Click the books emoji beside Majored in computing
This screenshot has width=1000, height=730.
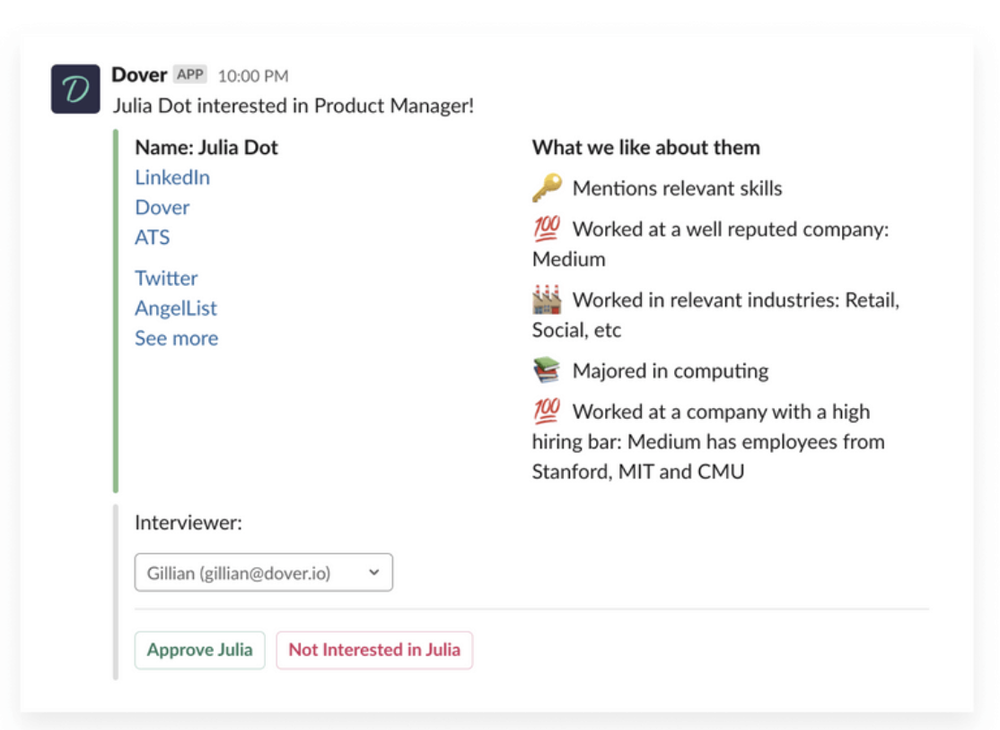pyautogui.click(x=547, y=371)
